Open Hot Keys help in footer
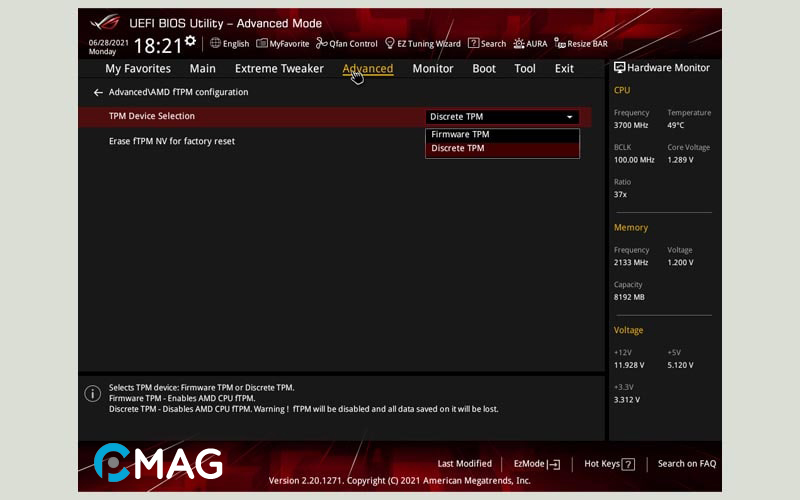Viewport: 800px width, 500px height. [x=609, y=464]
